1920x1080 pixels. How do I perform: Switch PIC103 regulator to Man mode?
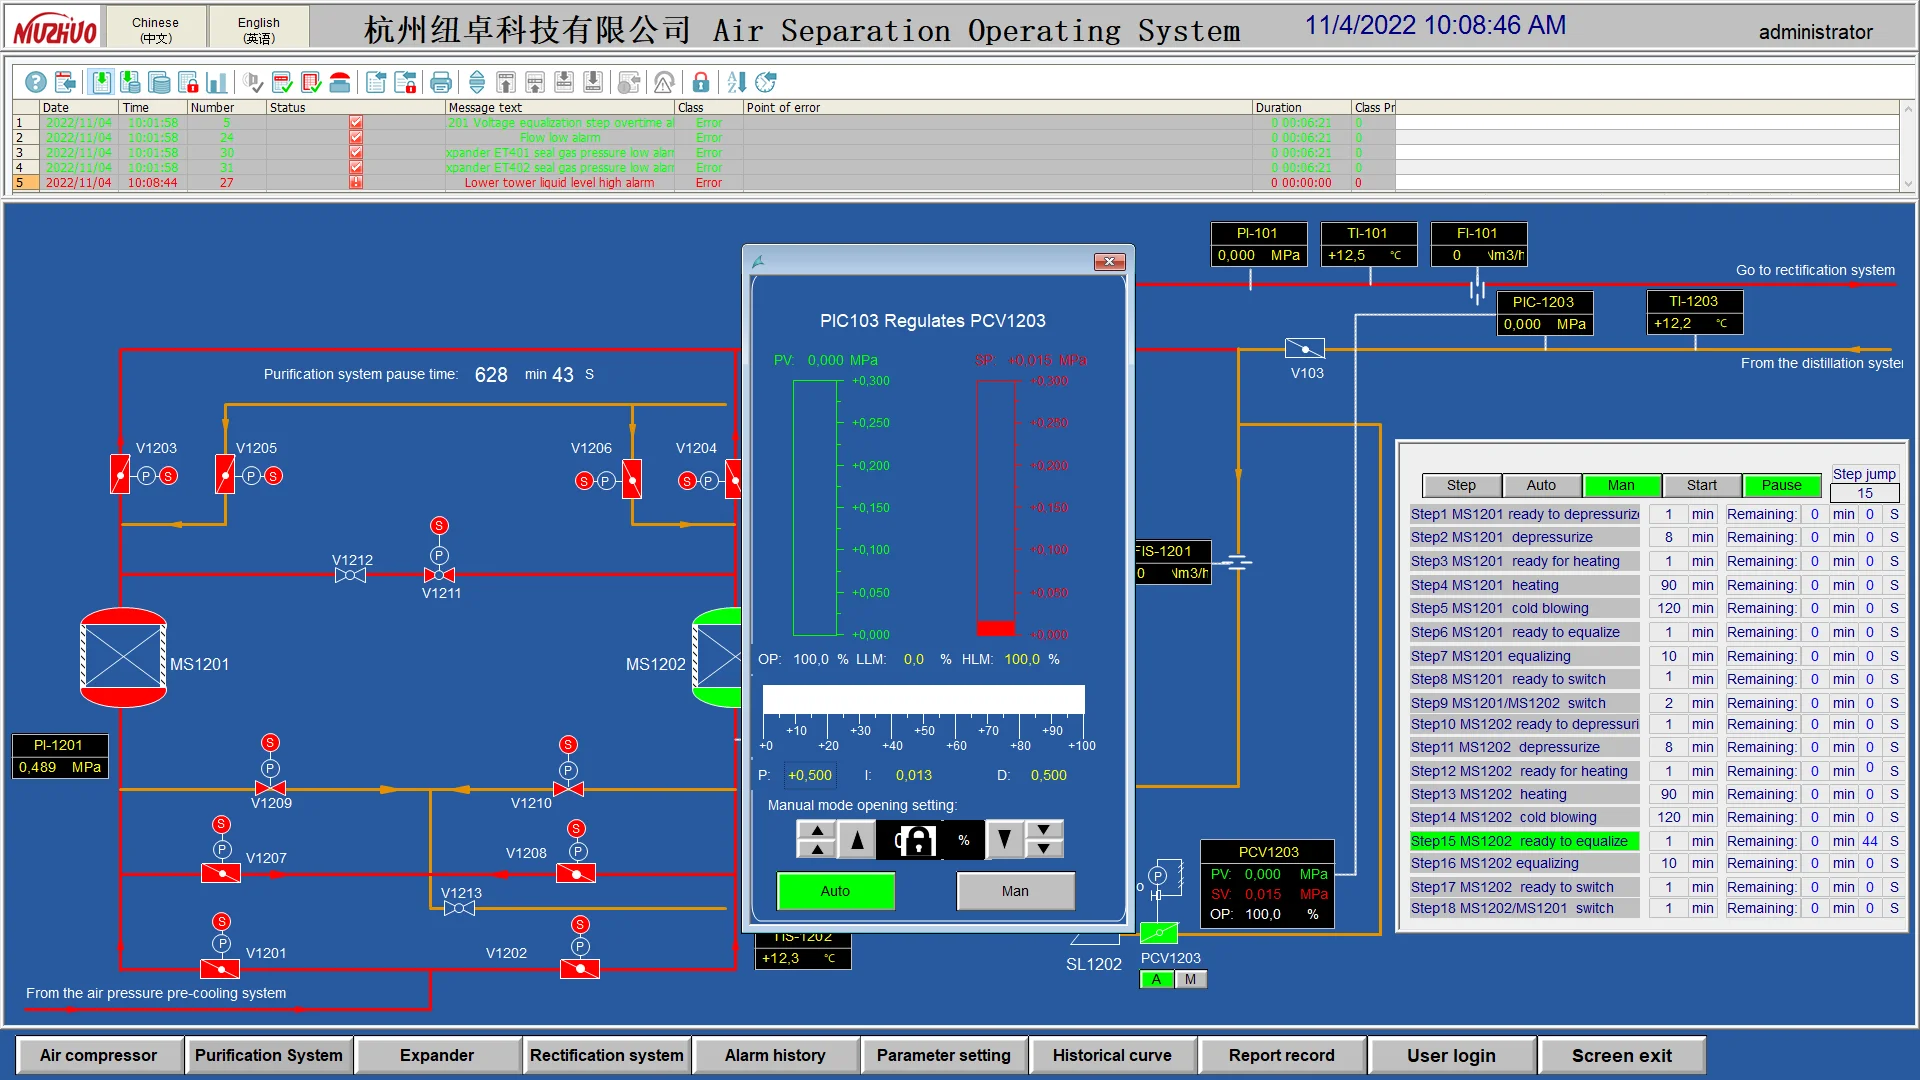coord(1015,891)
